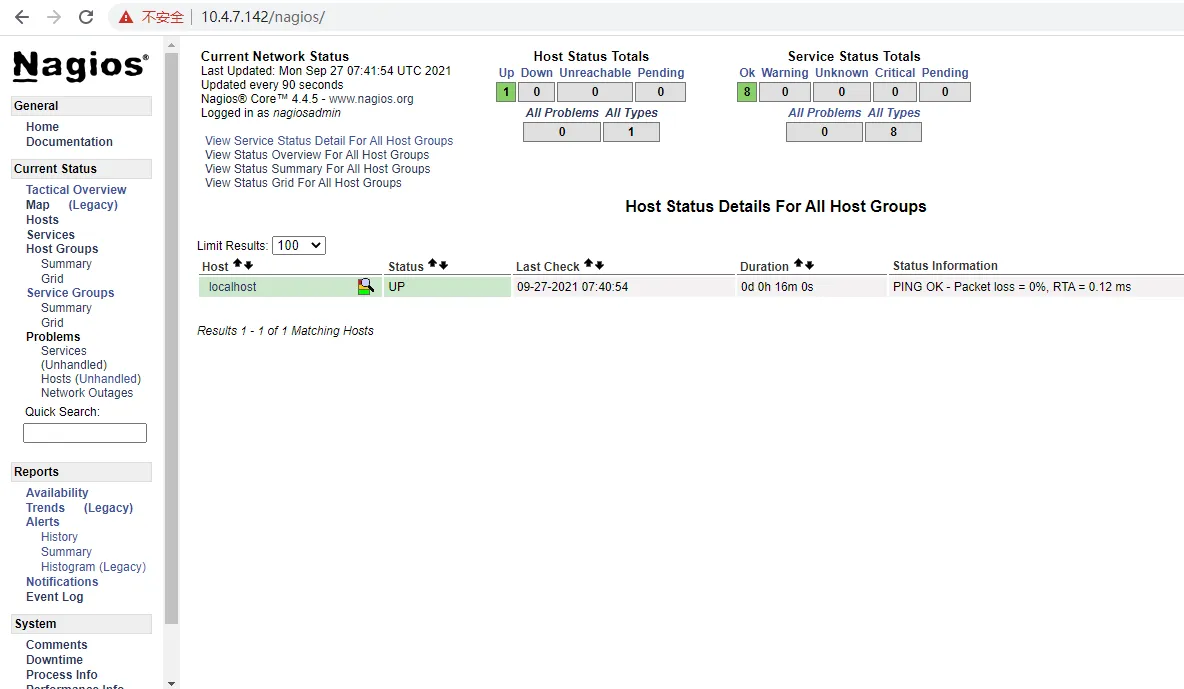This screenshot has height=689, width=1184.
Task: Open Home in the sidebar
Action: (42, 127)
